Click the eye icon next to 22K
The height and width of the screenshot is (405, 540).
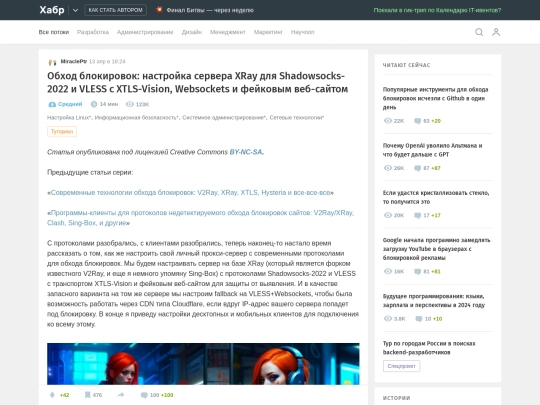pos(388,121)
